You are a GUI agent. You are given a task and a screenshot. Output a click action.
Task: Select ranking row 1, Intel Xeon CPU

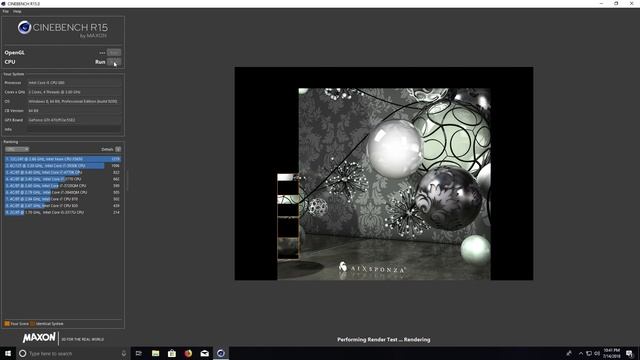click(x=63, y=159)
